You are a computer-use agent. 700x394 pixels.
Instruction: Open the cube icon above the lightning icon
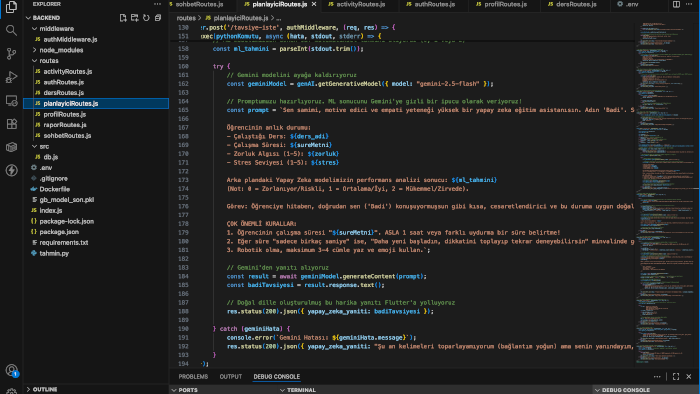click(11, 147)
